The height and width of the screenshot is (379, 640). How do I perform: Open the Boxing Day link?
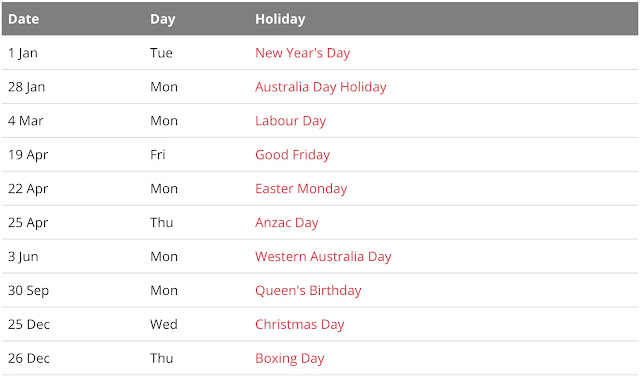(x=289, y=358)
